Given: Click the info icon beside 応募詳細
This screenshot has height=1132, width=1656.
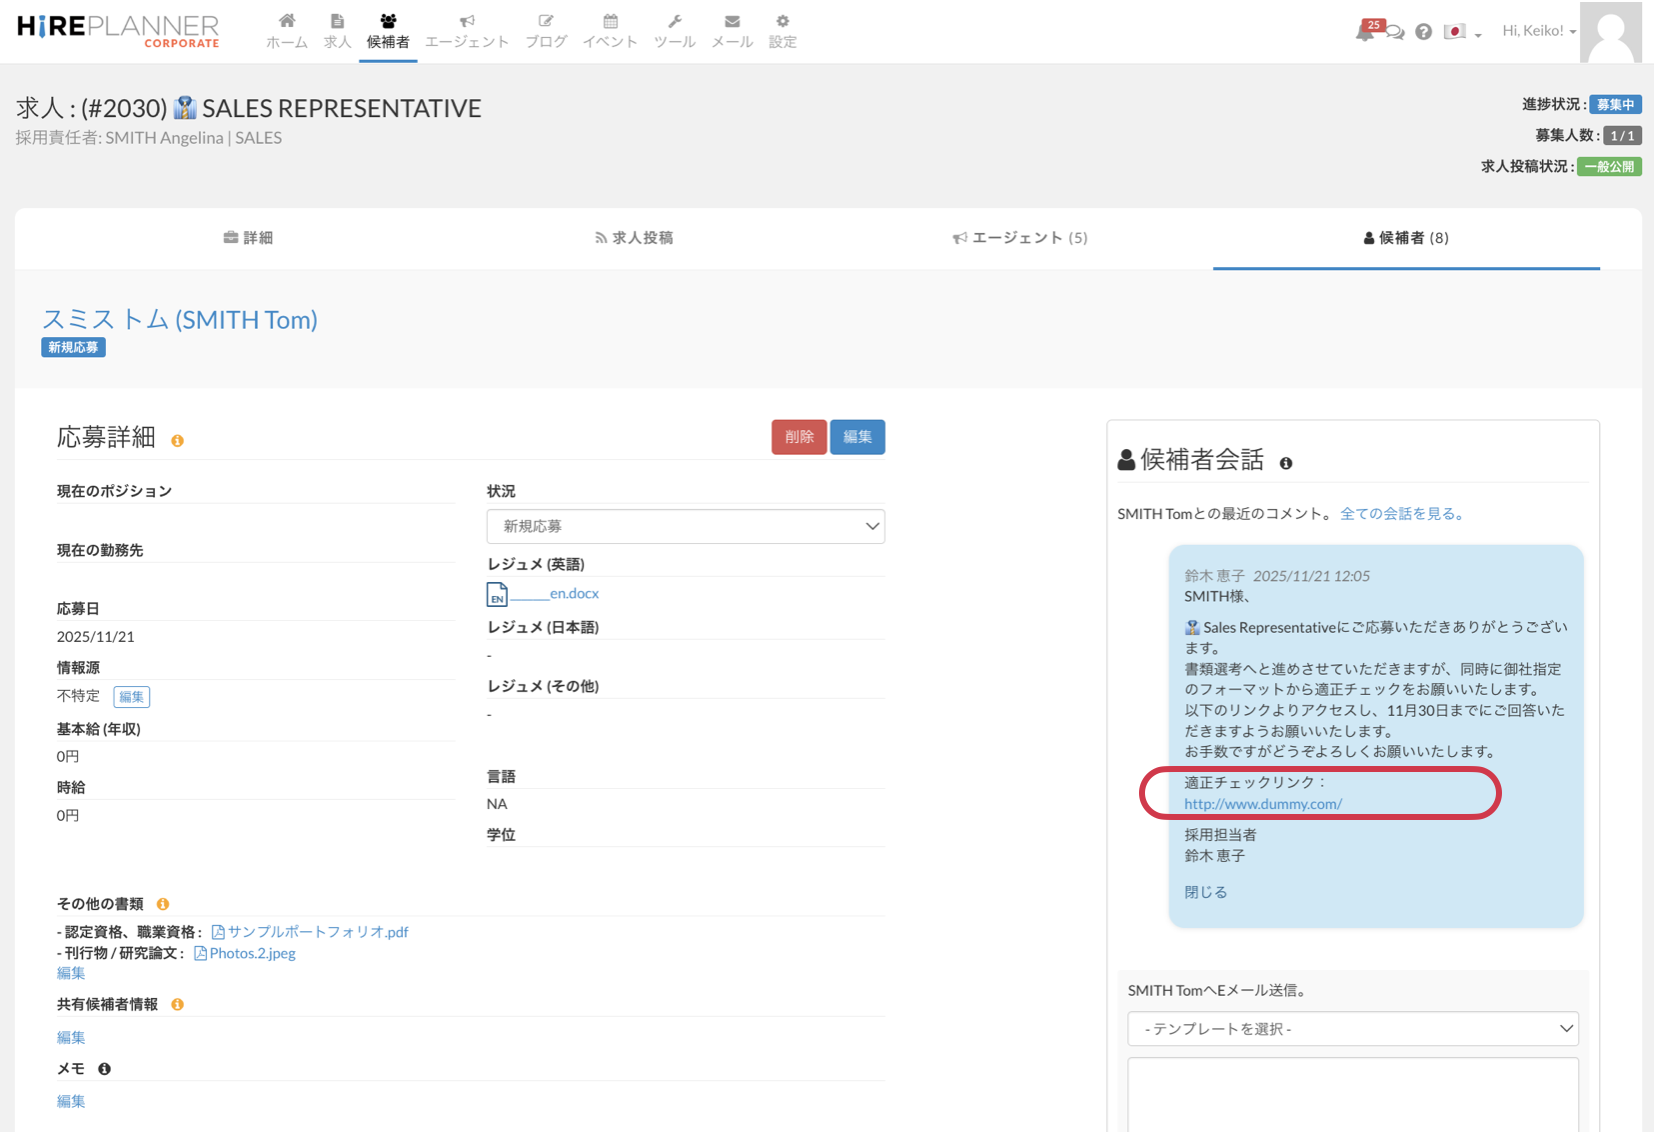Looking at the screenshot, I should click(177, 441).
